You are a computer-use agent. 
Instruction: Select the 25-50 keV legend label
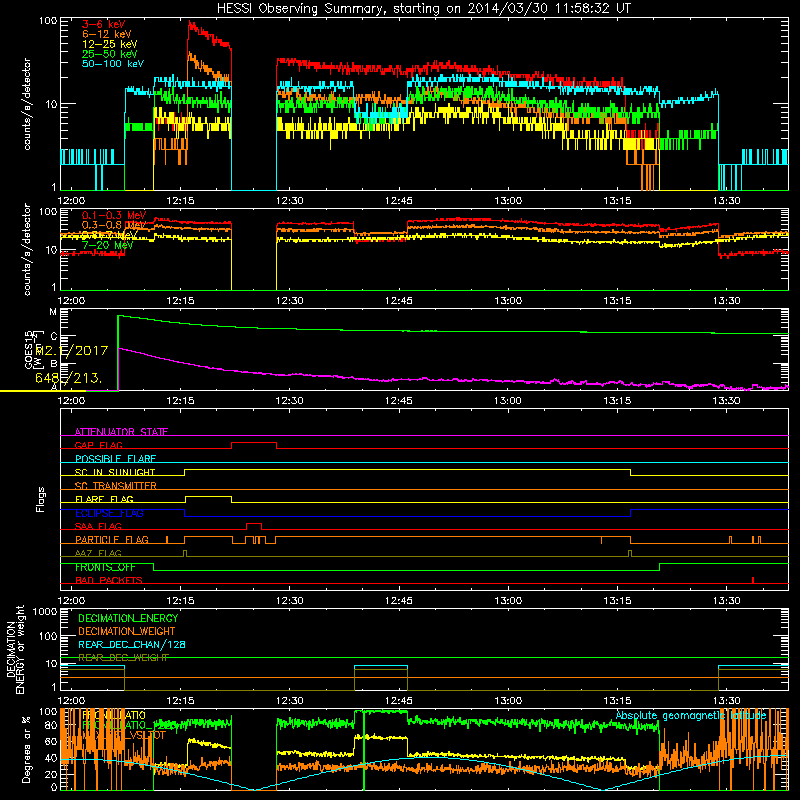tap(109, 54)
